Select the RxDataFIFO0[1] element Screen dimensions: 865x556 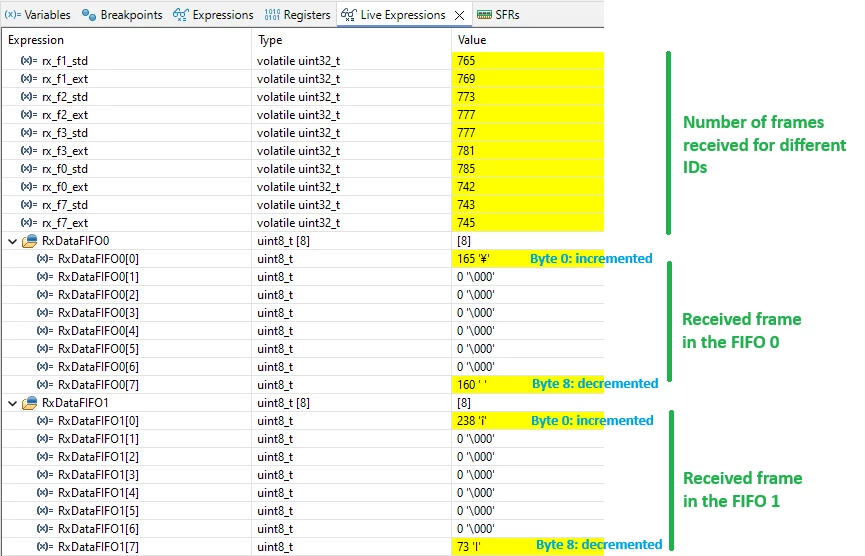click(x=98, y=277)
